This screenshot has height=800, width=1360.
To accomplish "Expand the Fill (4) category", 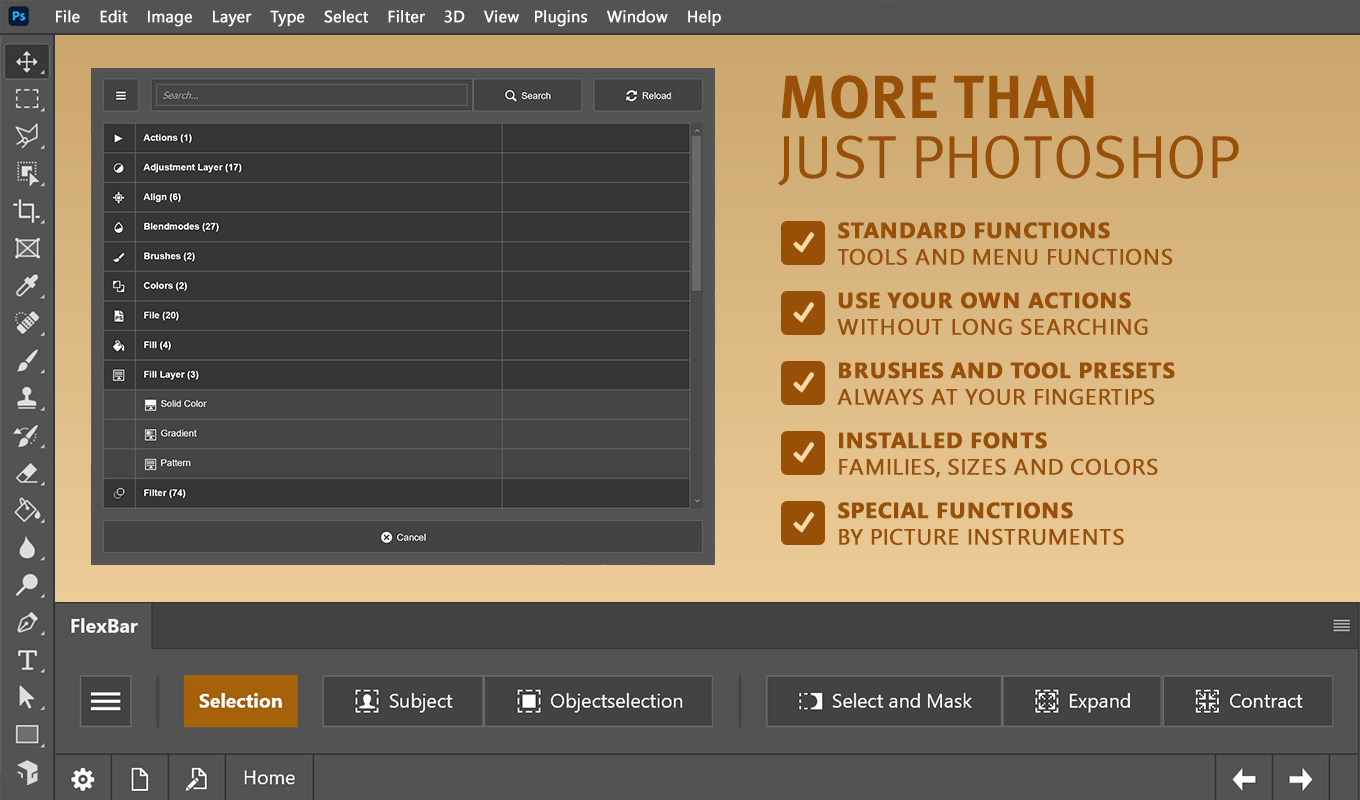I will tap(397, 345).
